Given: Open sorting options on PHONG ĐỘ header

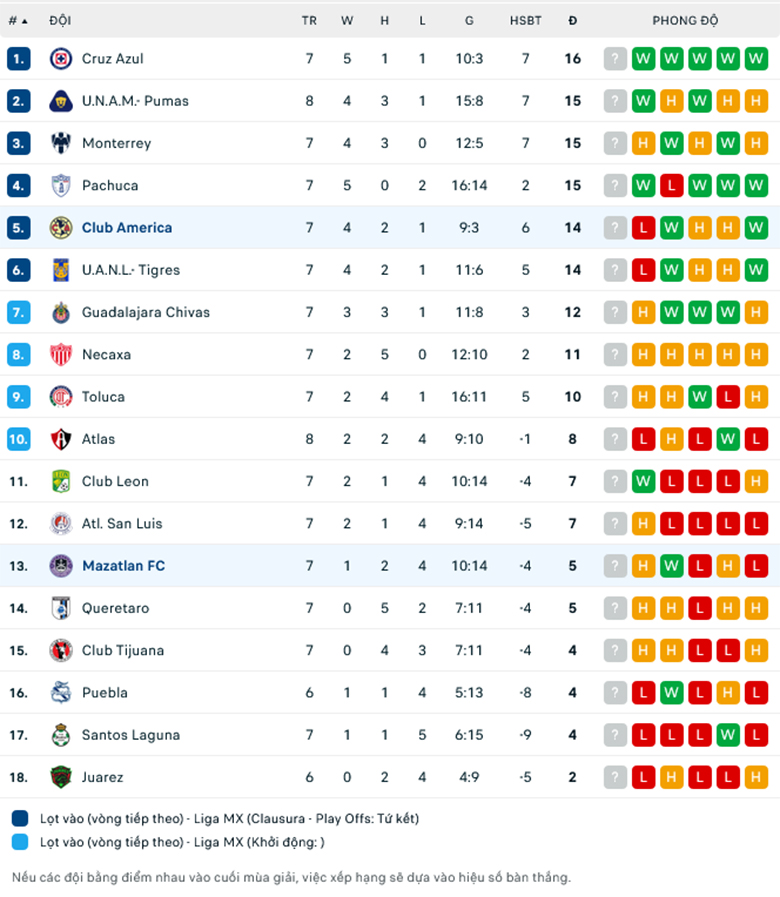Looking at the screenshot, I should click(x=686, y=20).
